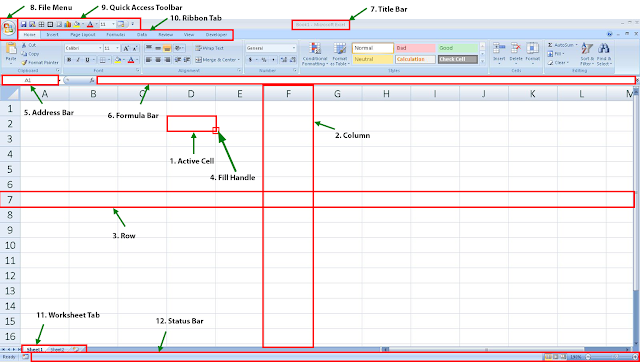The width and height of the screenshot is (640, 362).
Task: Click Decrease Decimal icon
Action: click(293, 60)
